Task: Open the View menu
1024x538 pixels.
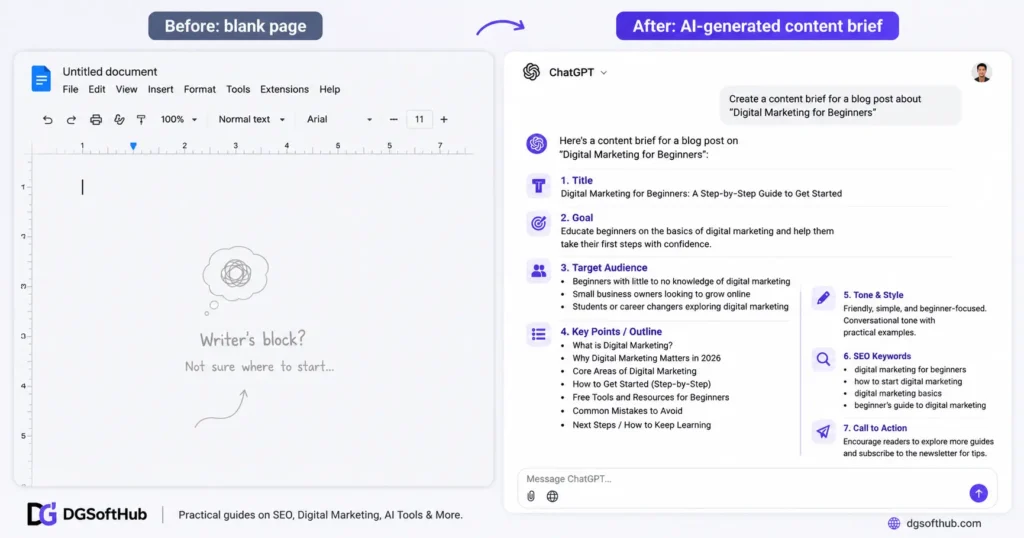Action: click(x=126, y=89)
